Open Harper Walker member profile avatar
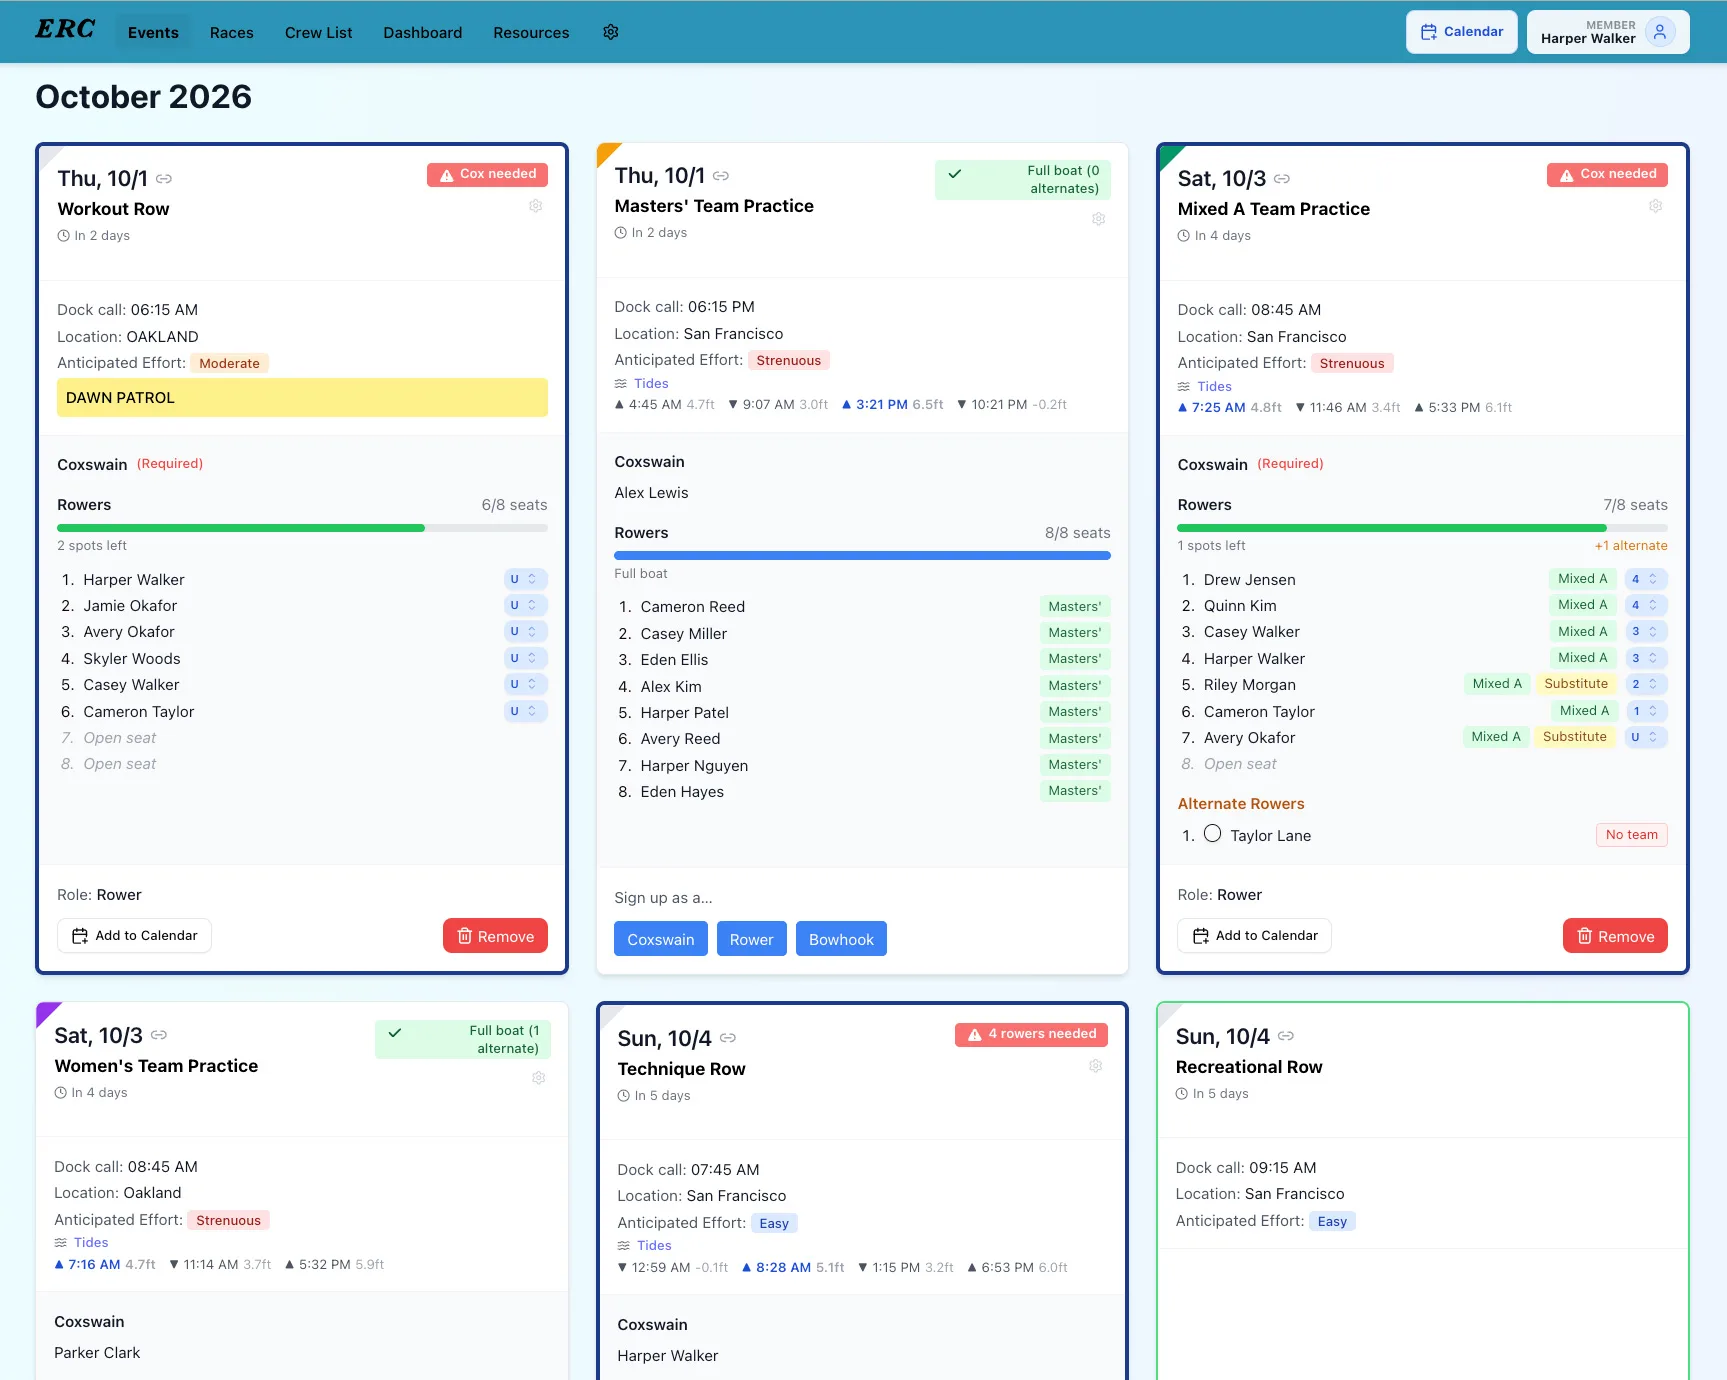Viewport: 1727px width, 1380px height. (x=1660, y=32)
